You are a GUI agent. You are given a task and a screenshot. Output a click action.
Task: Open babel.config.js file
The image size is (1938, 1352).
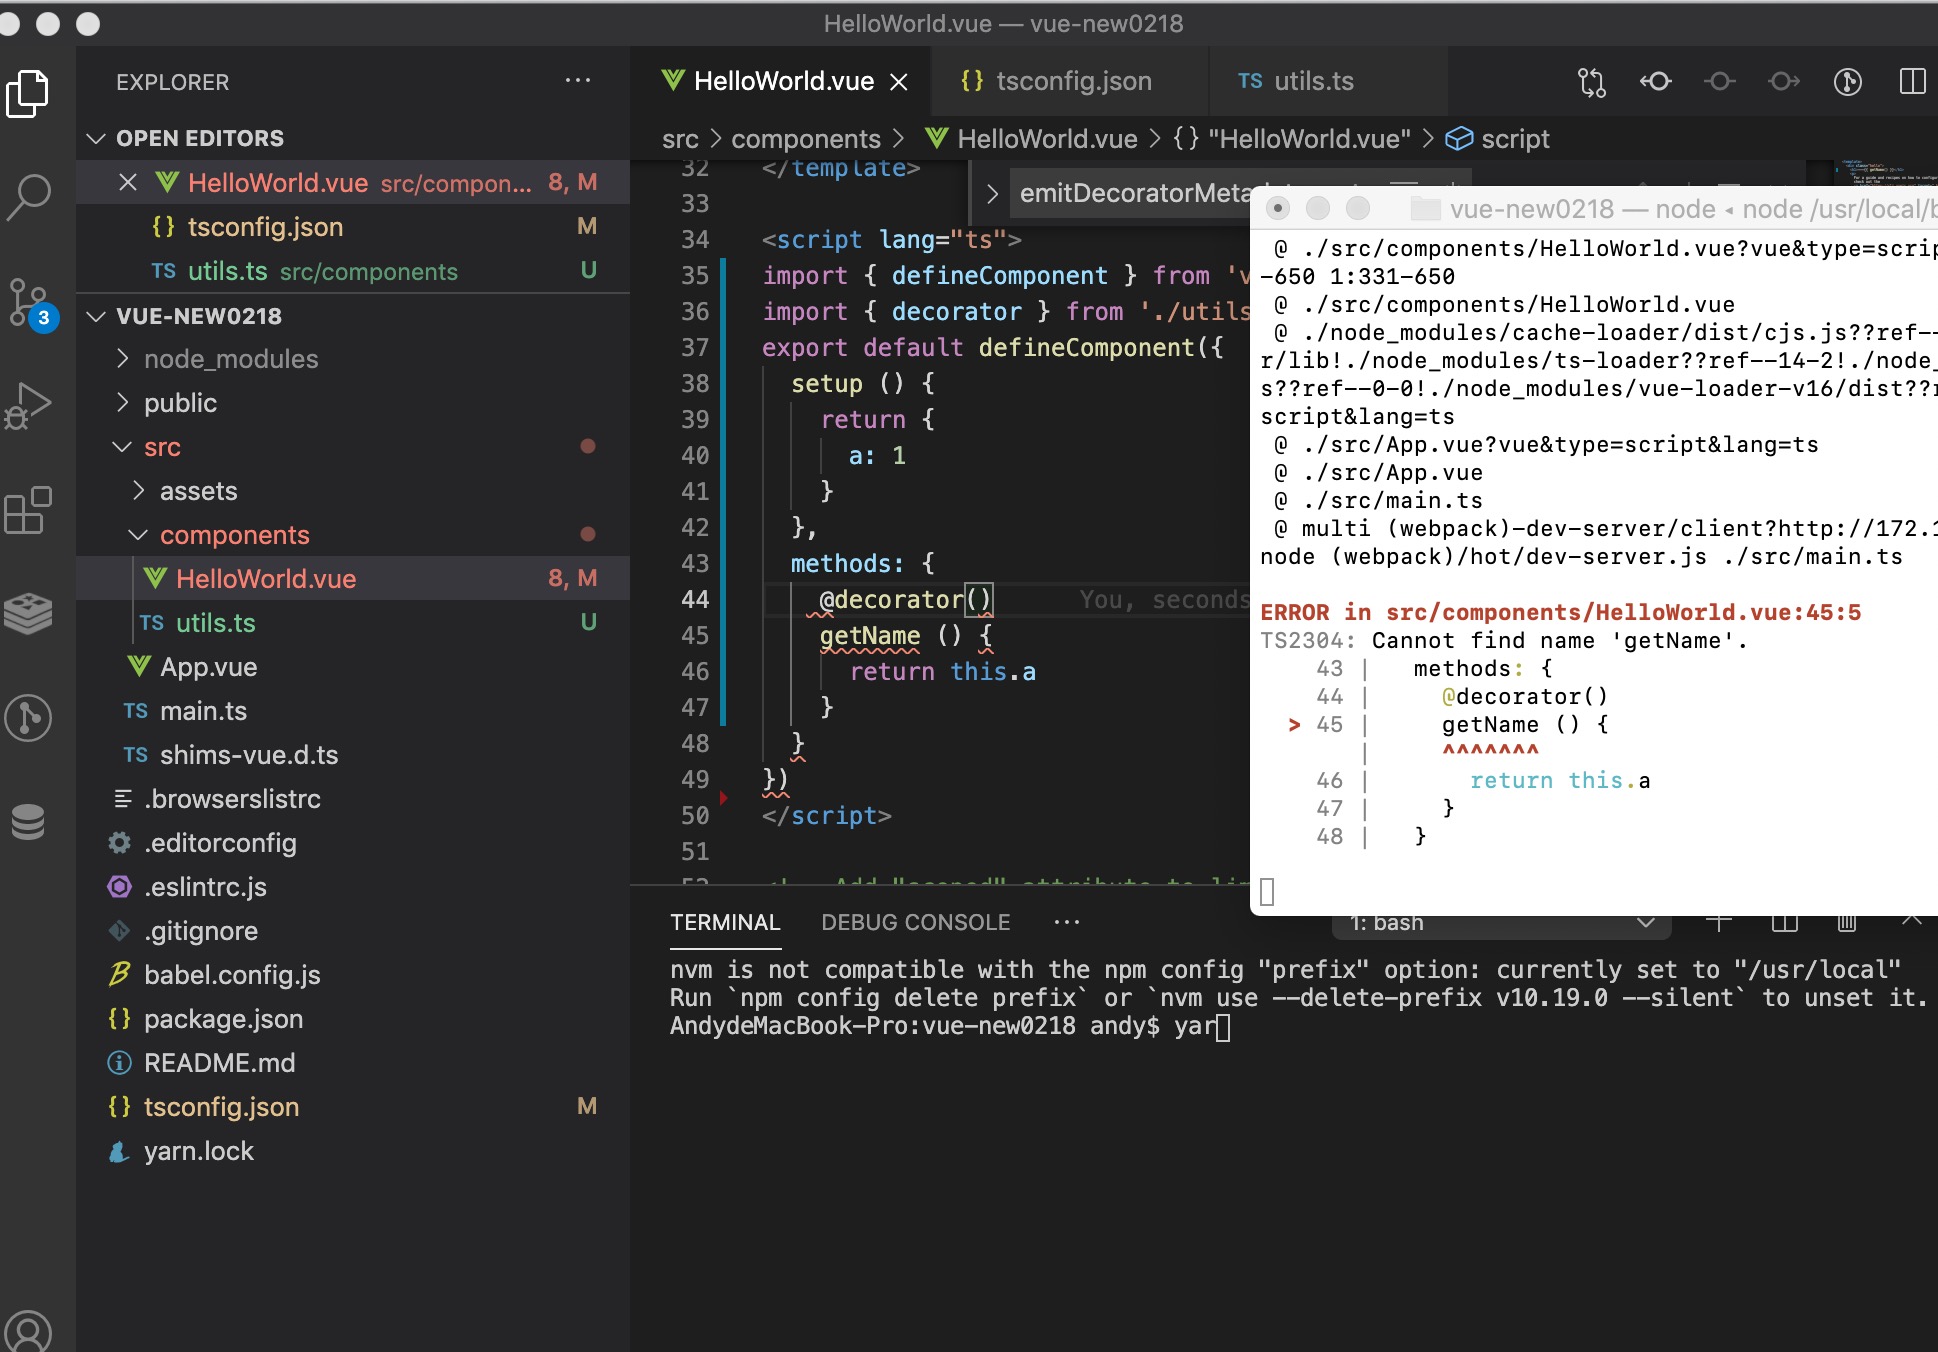(353, 975)
